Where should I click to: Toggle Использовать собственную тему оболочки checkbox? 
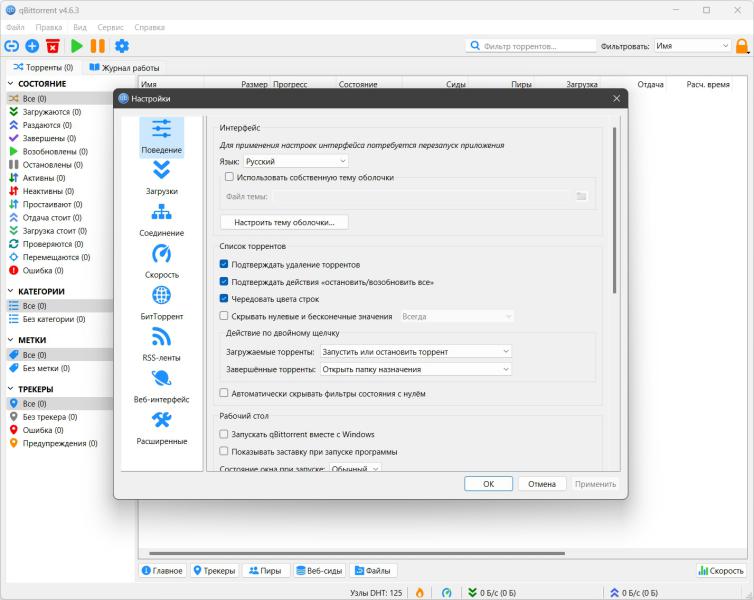229,177
